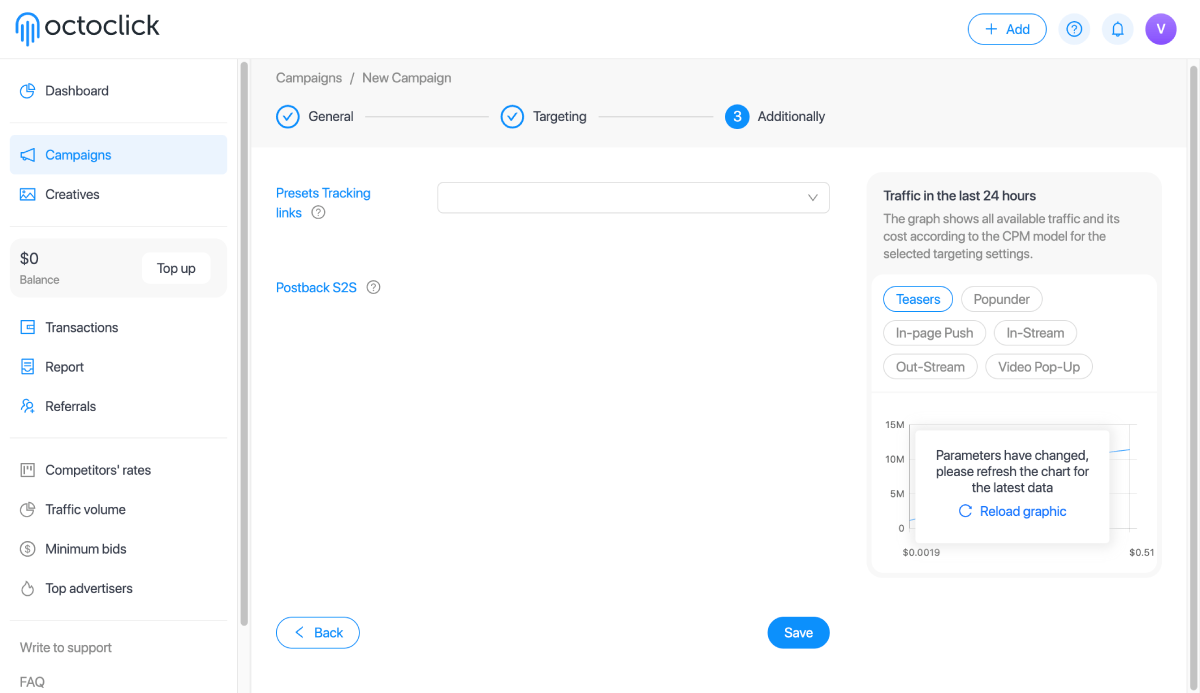Click step 3 number circle
1200x693 pixels.
pyautogui.click(x=737, y=117)
